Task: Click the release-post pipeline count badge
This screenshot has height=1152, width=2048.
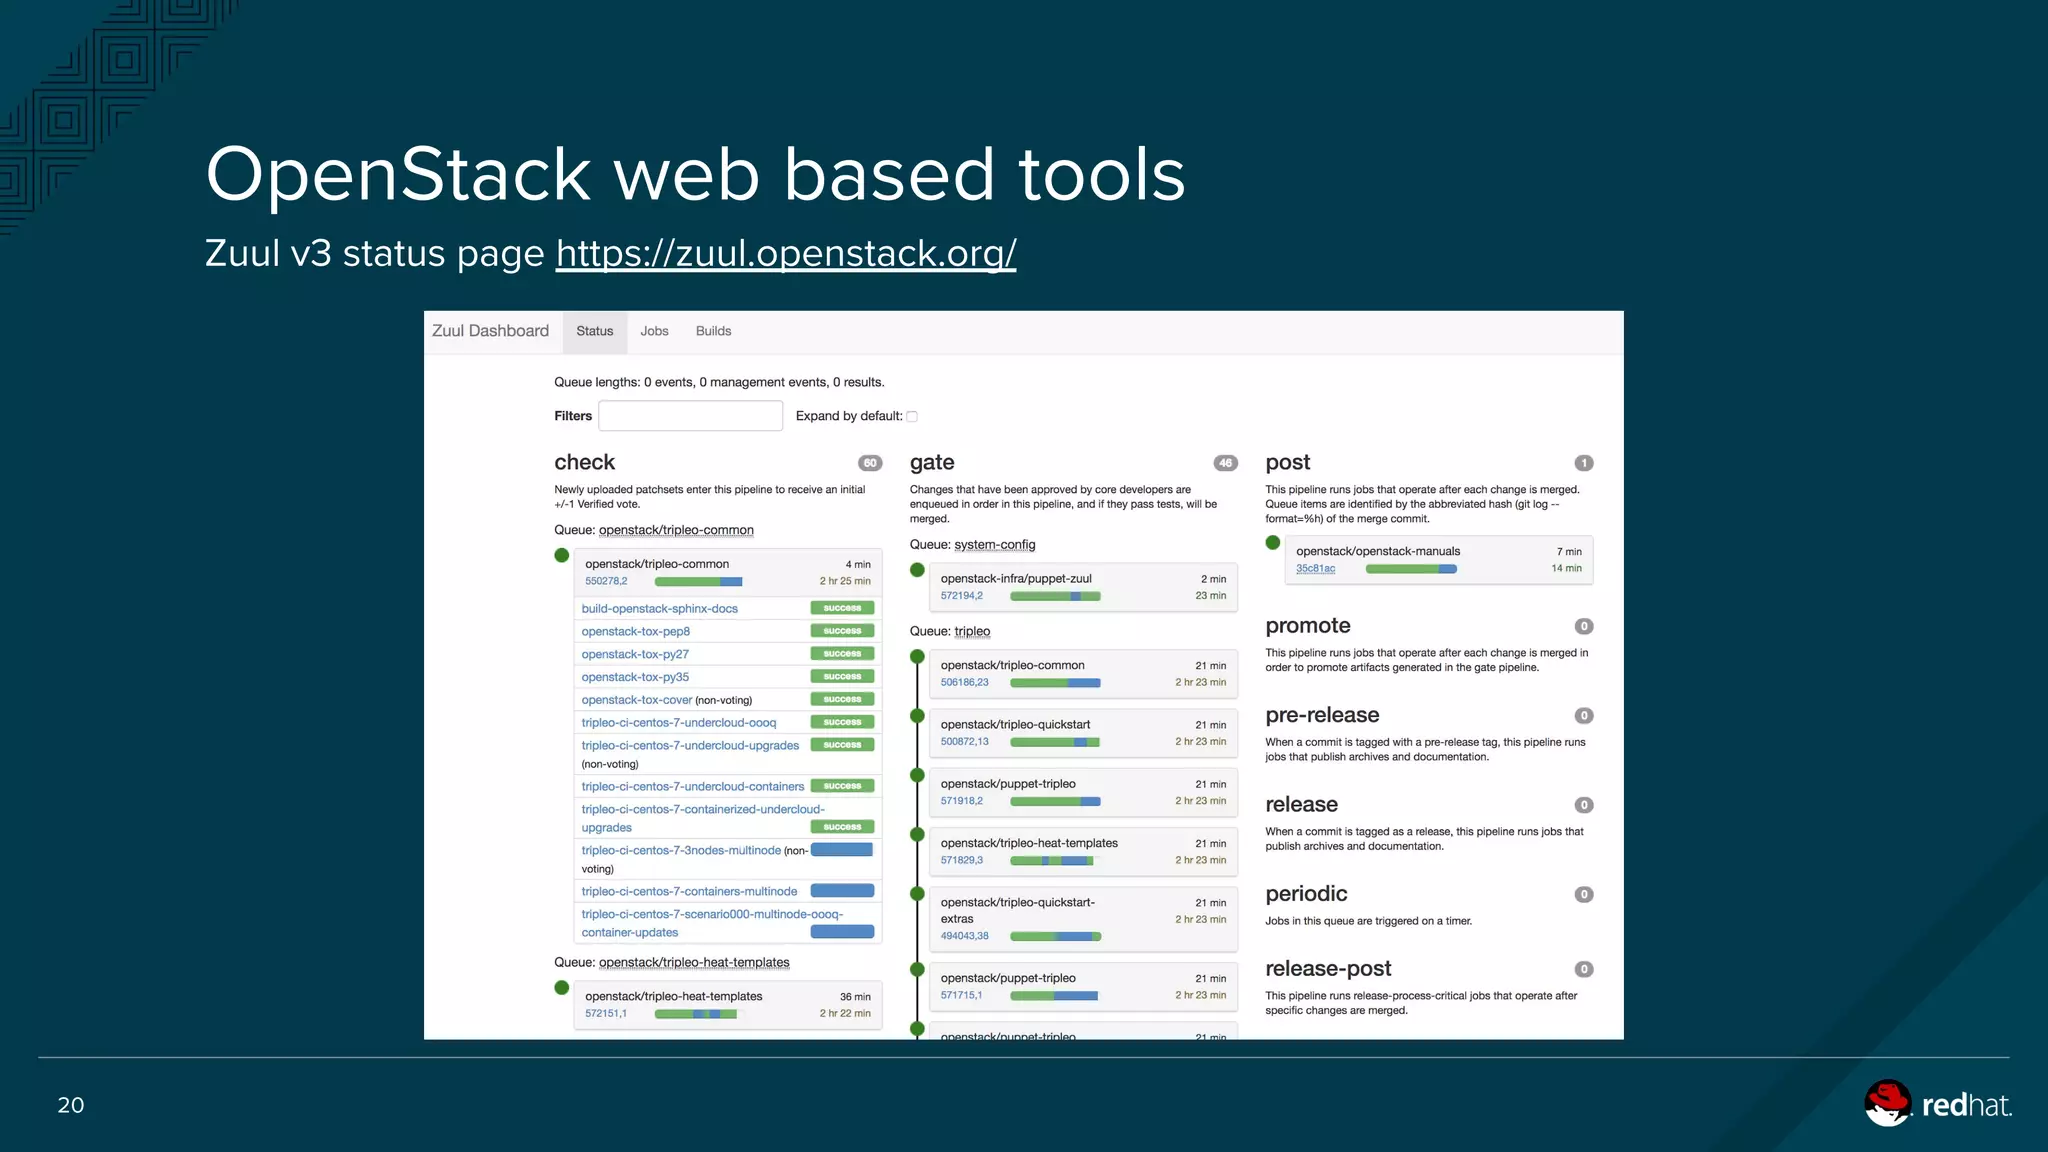Action: 1584,969
